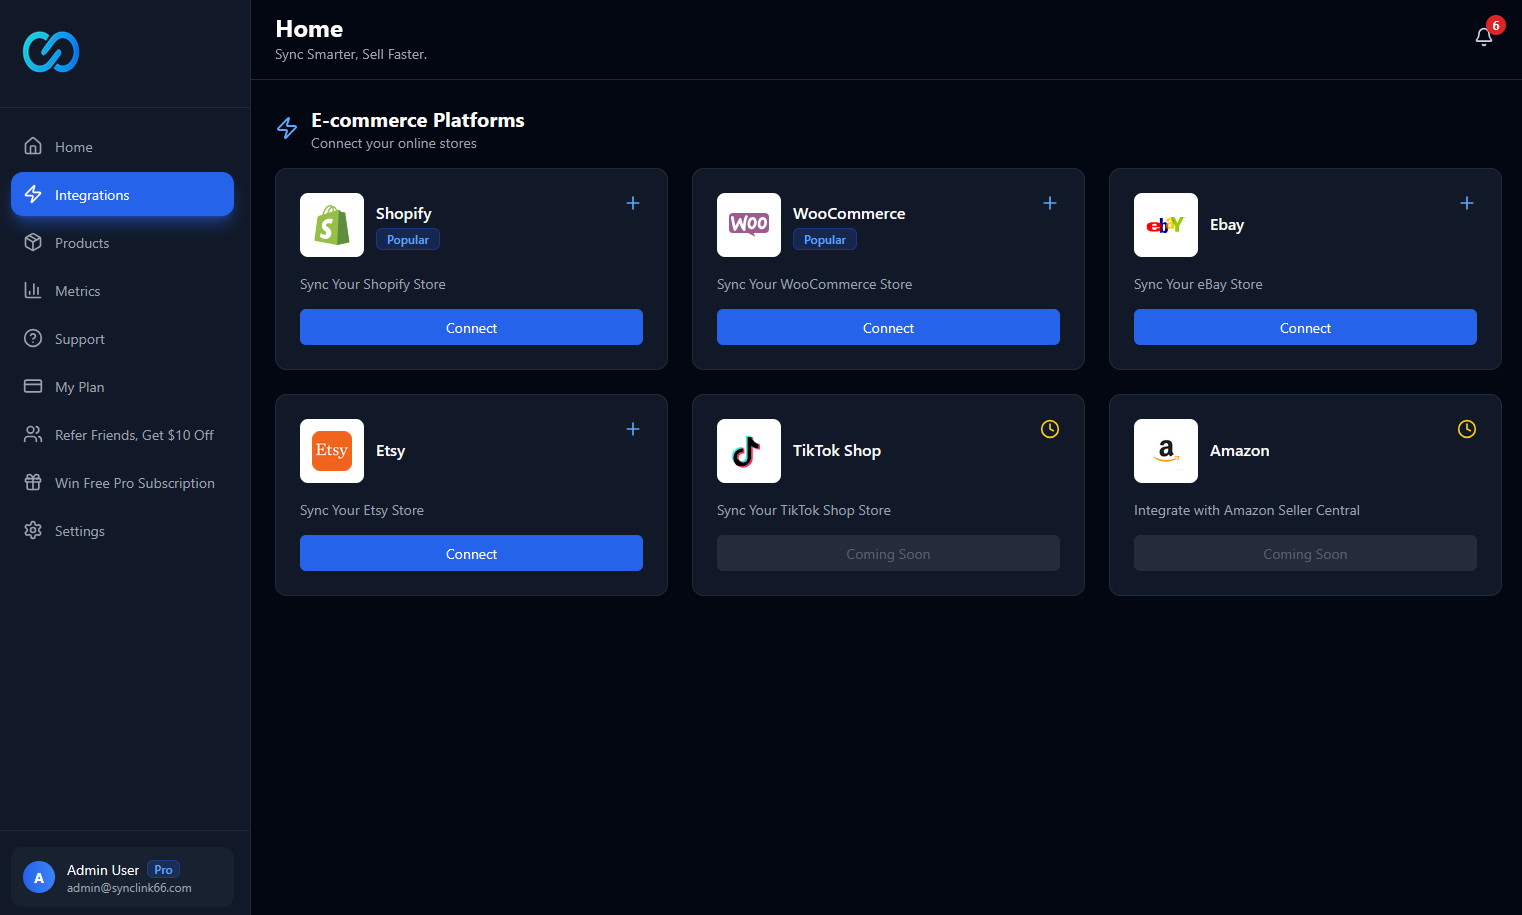Connect the Shopify store
Viewport: 1522px width, 915px height.
[x=471, y=327]
